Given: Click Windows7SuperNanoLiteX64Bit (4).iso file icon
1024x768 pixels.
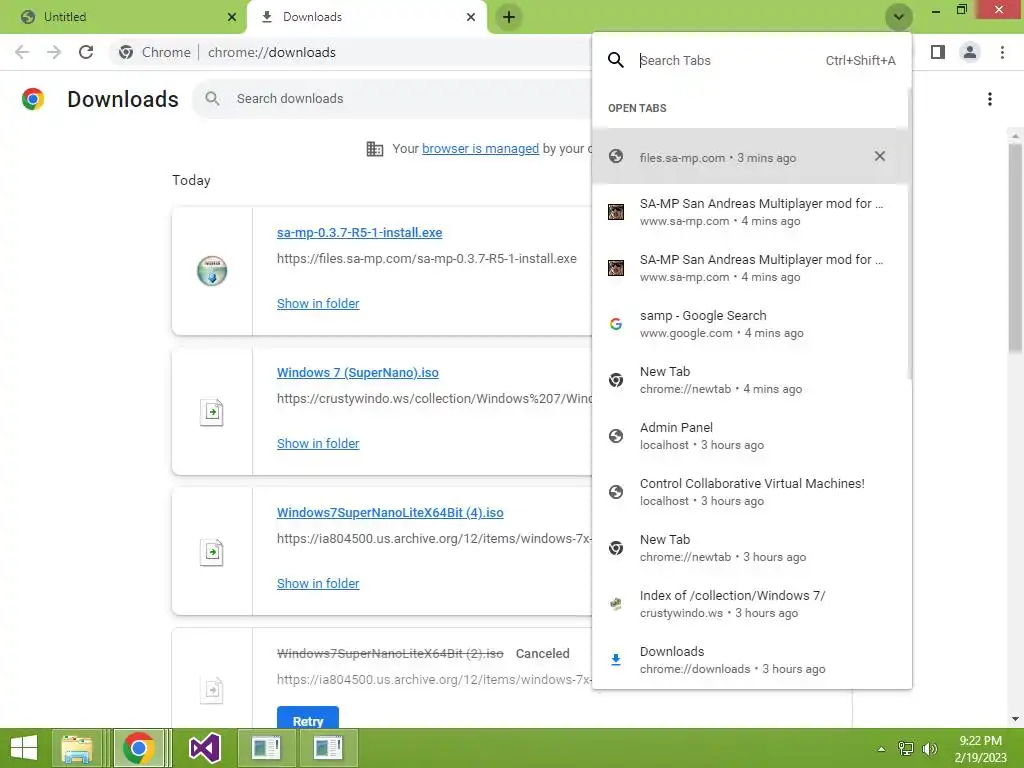Looking at the screenshot, I should (212, 552).
